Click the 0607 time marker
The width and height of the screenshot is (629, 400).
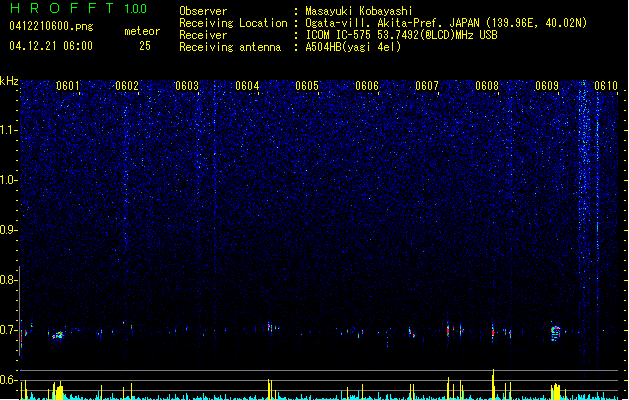click(427, 86)
